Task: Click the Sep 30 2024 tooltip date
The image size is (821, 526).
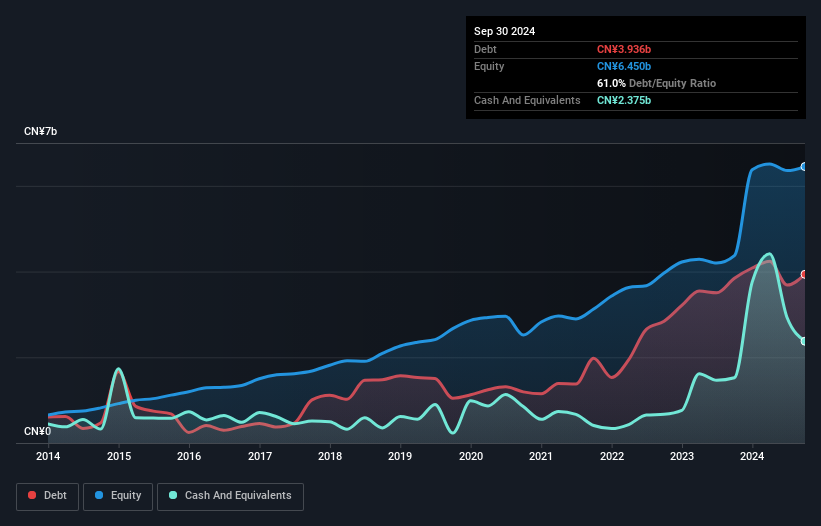Action: click(504, 31)
